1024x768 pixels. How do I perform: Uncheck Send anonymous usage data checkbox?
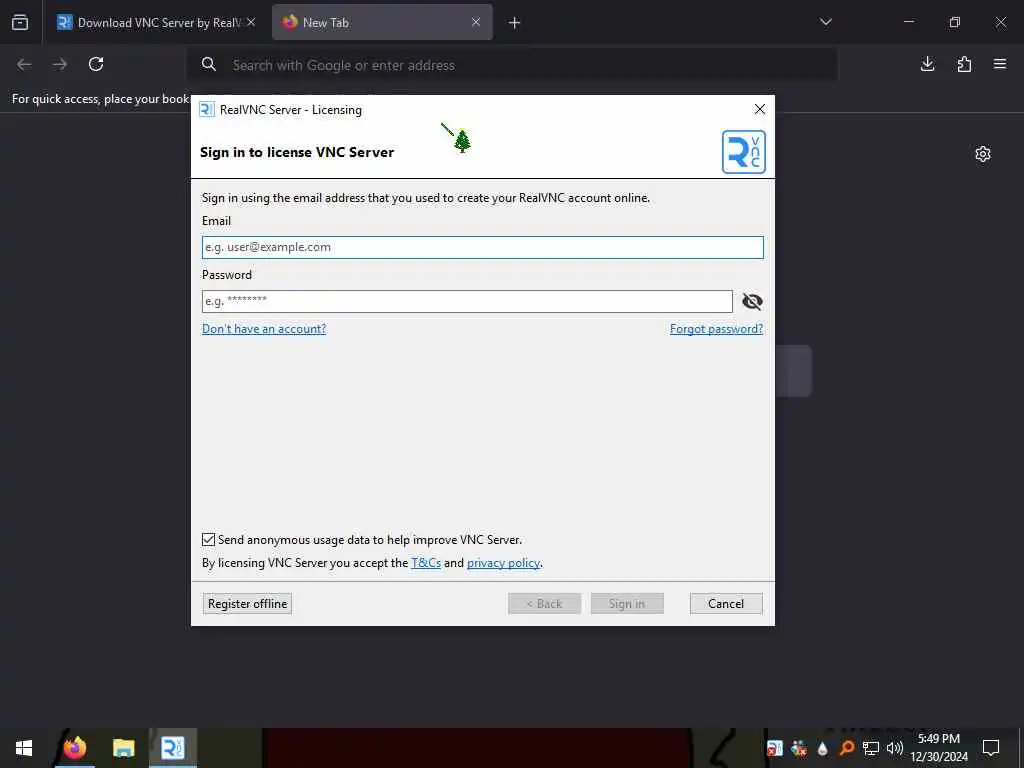coord(208,539)
